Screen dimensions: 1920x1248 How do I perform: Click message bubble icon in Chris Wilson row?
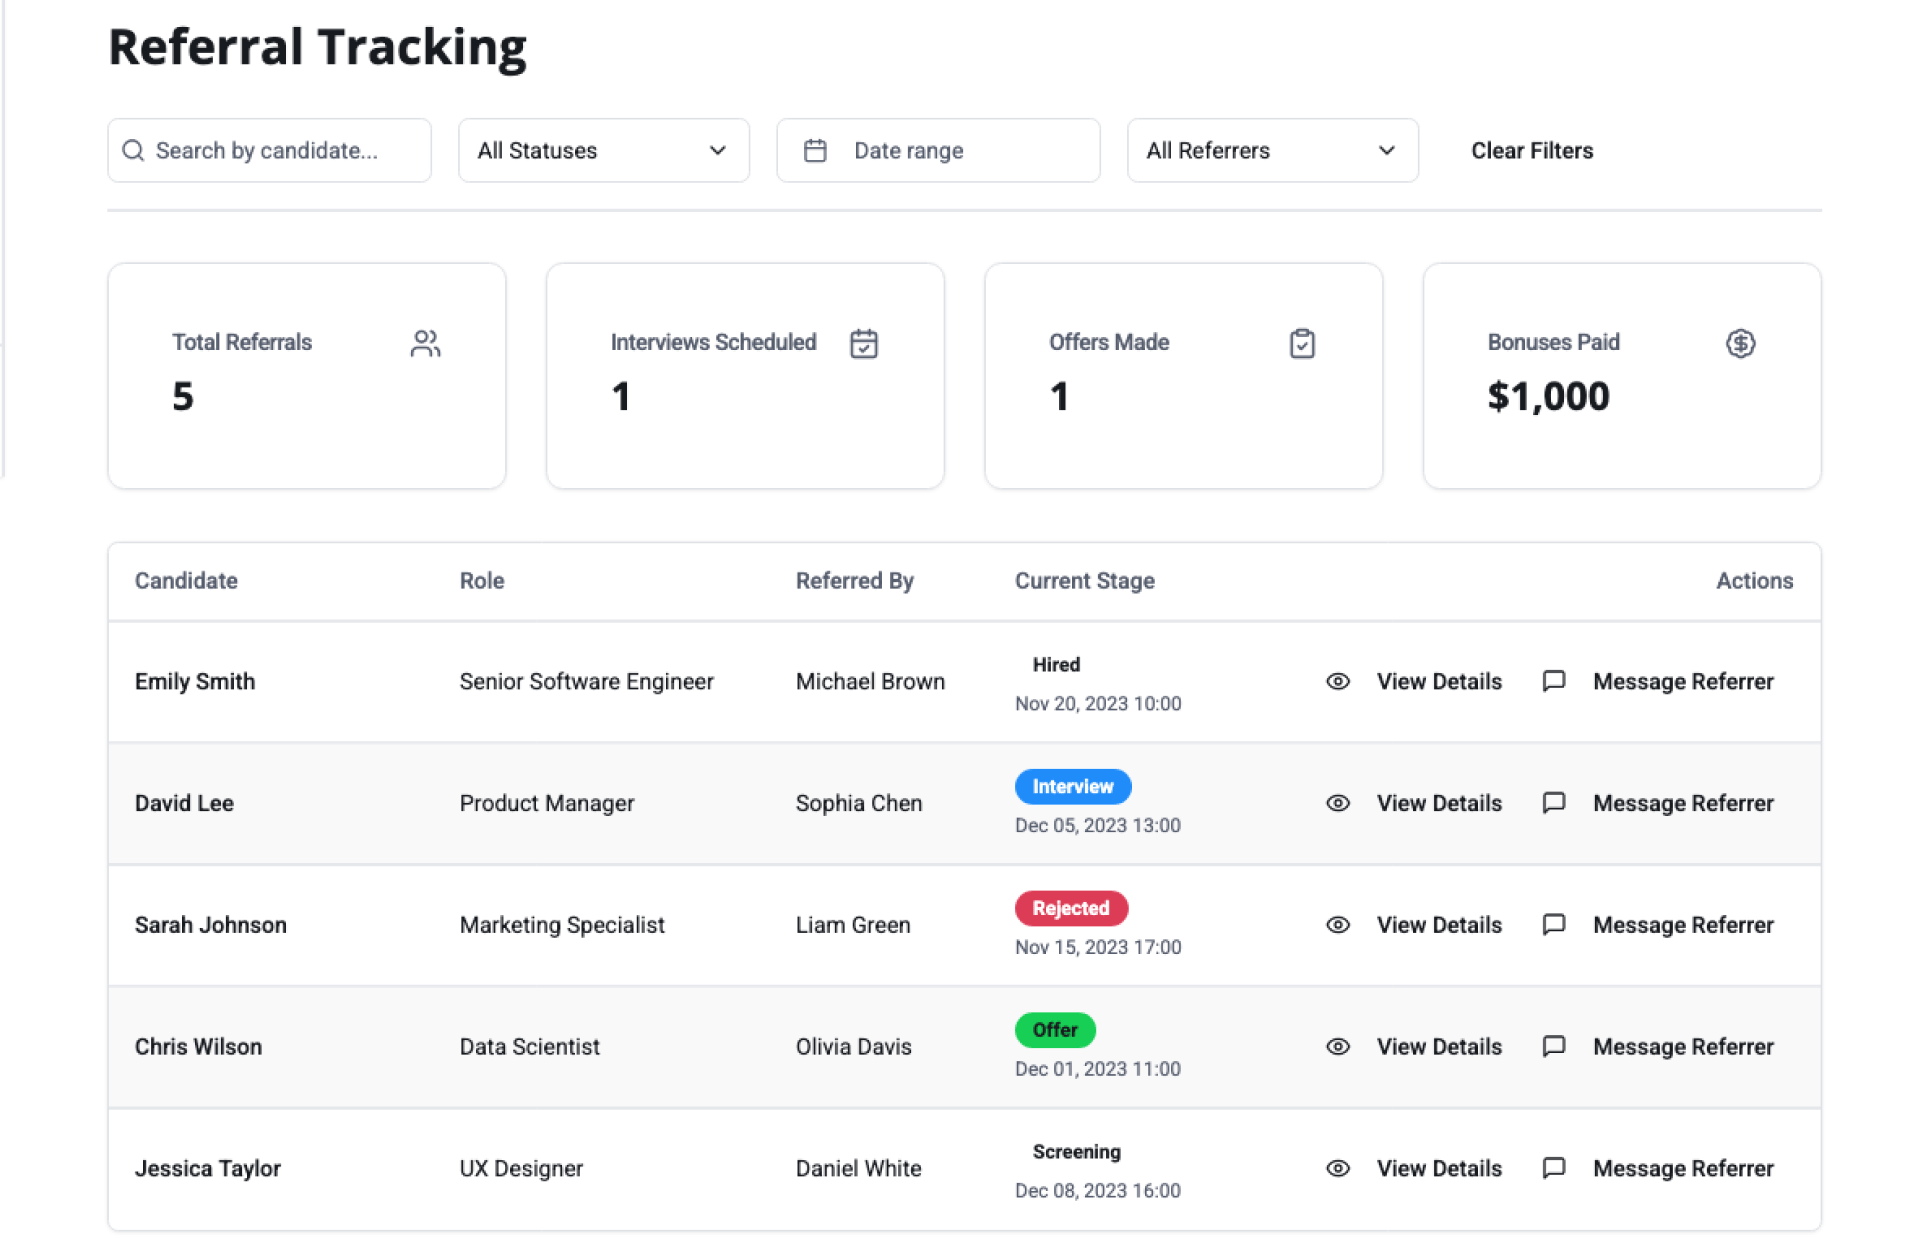[x=1553, y=1046]
